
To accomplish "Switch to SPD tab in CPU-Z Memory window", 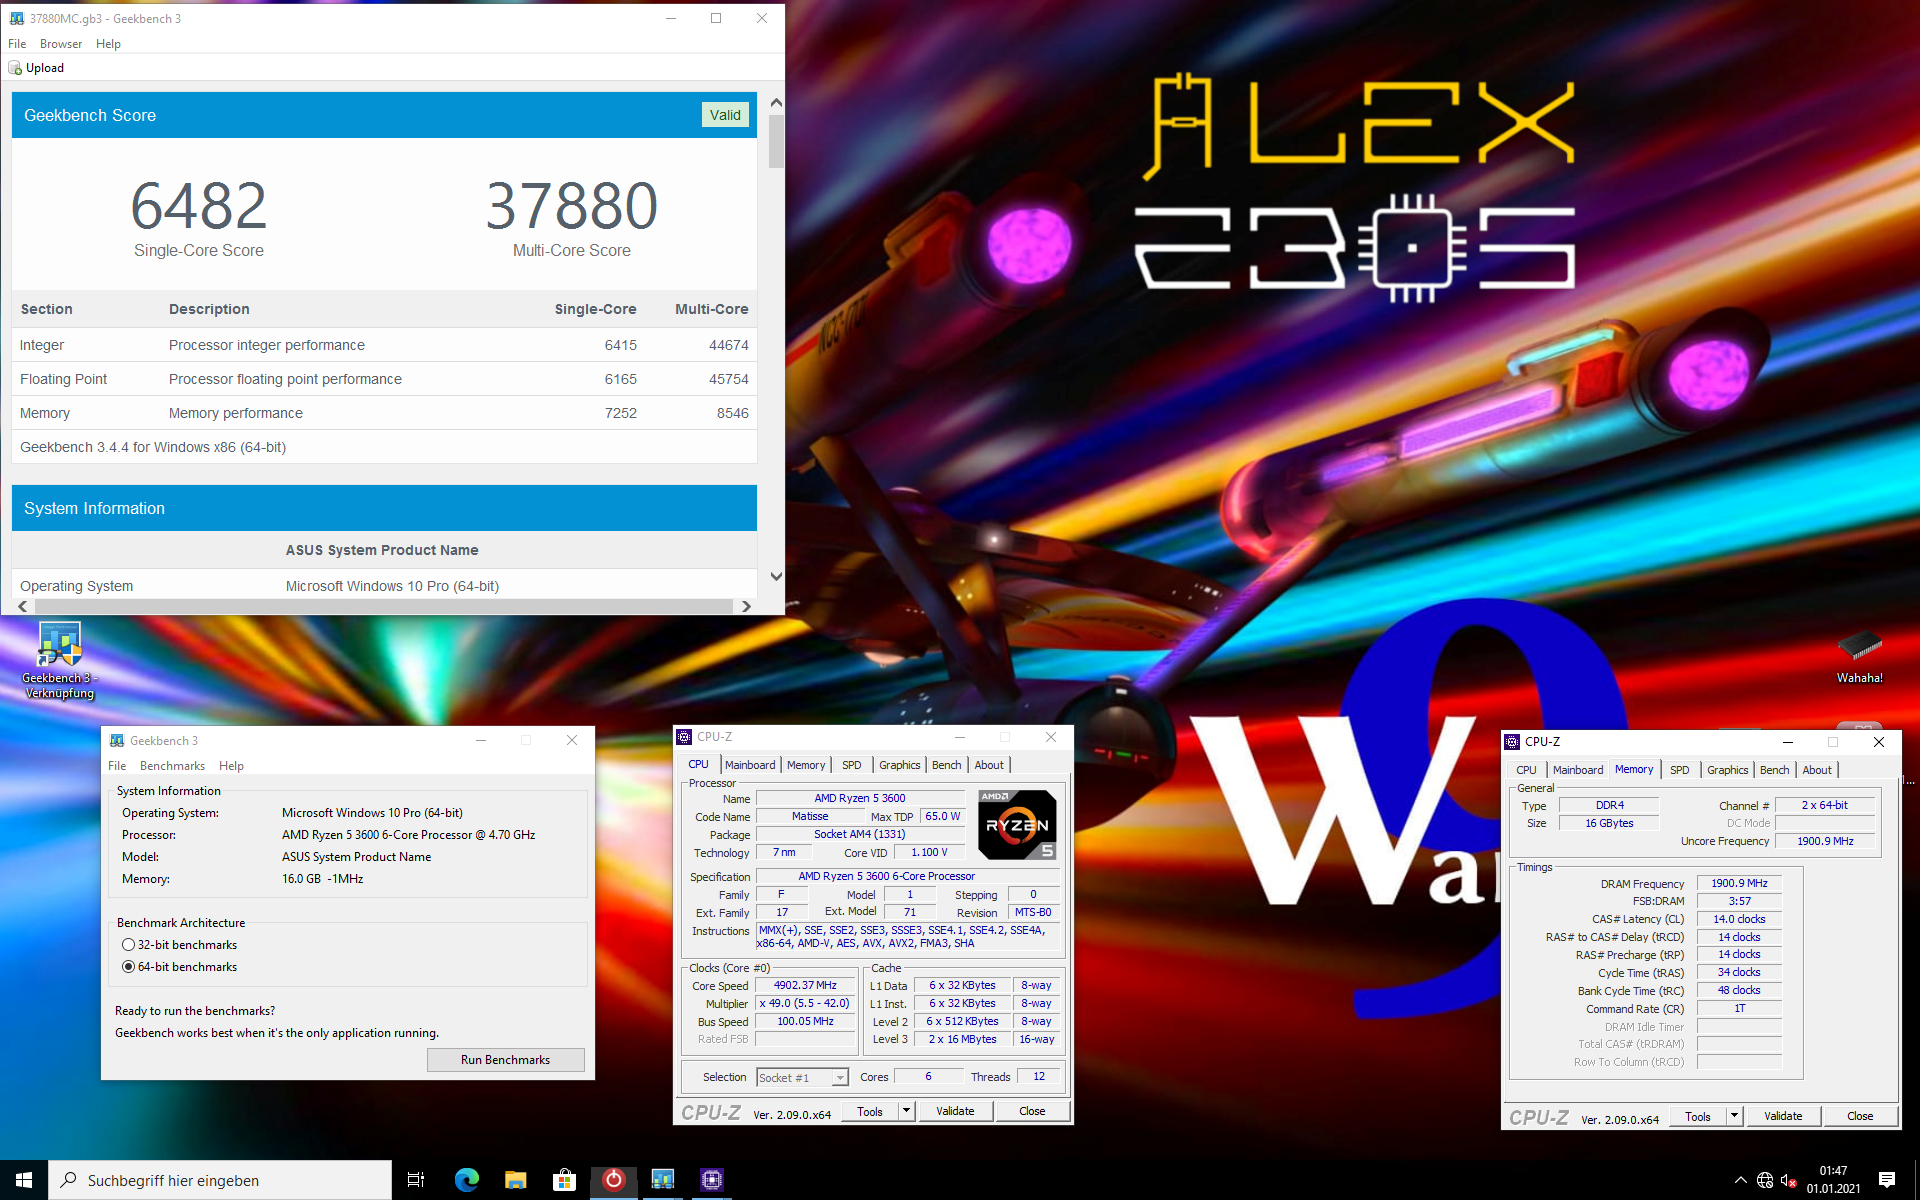I will pyautogui.click(x=1680, y=770).
